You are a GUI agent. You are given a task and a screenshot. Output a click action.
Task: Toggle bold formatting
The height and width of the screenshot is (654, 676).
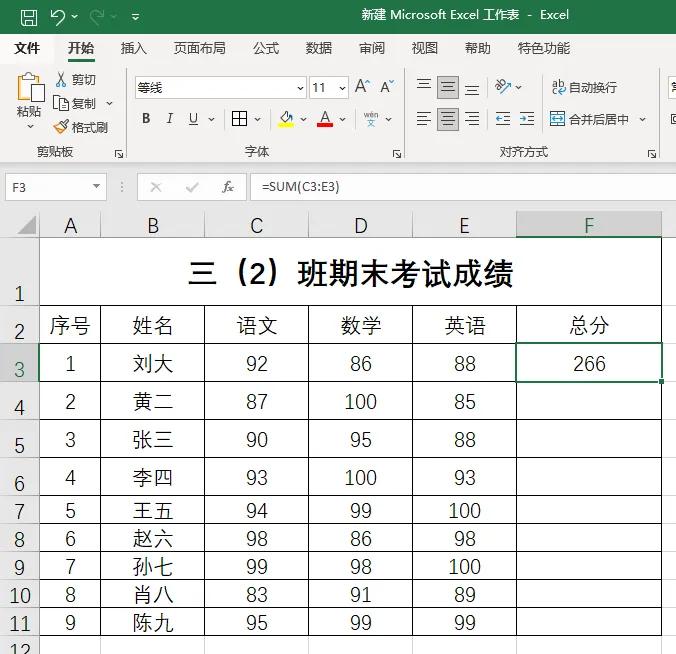[146, 119]
